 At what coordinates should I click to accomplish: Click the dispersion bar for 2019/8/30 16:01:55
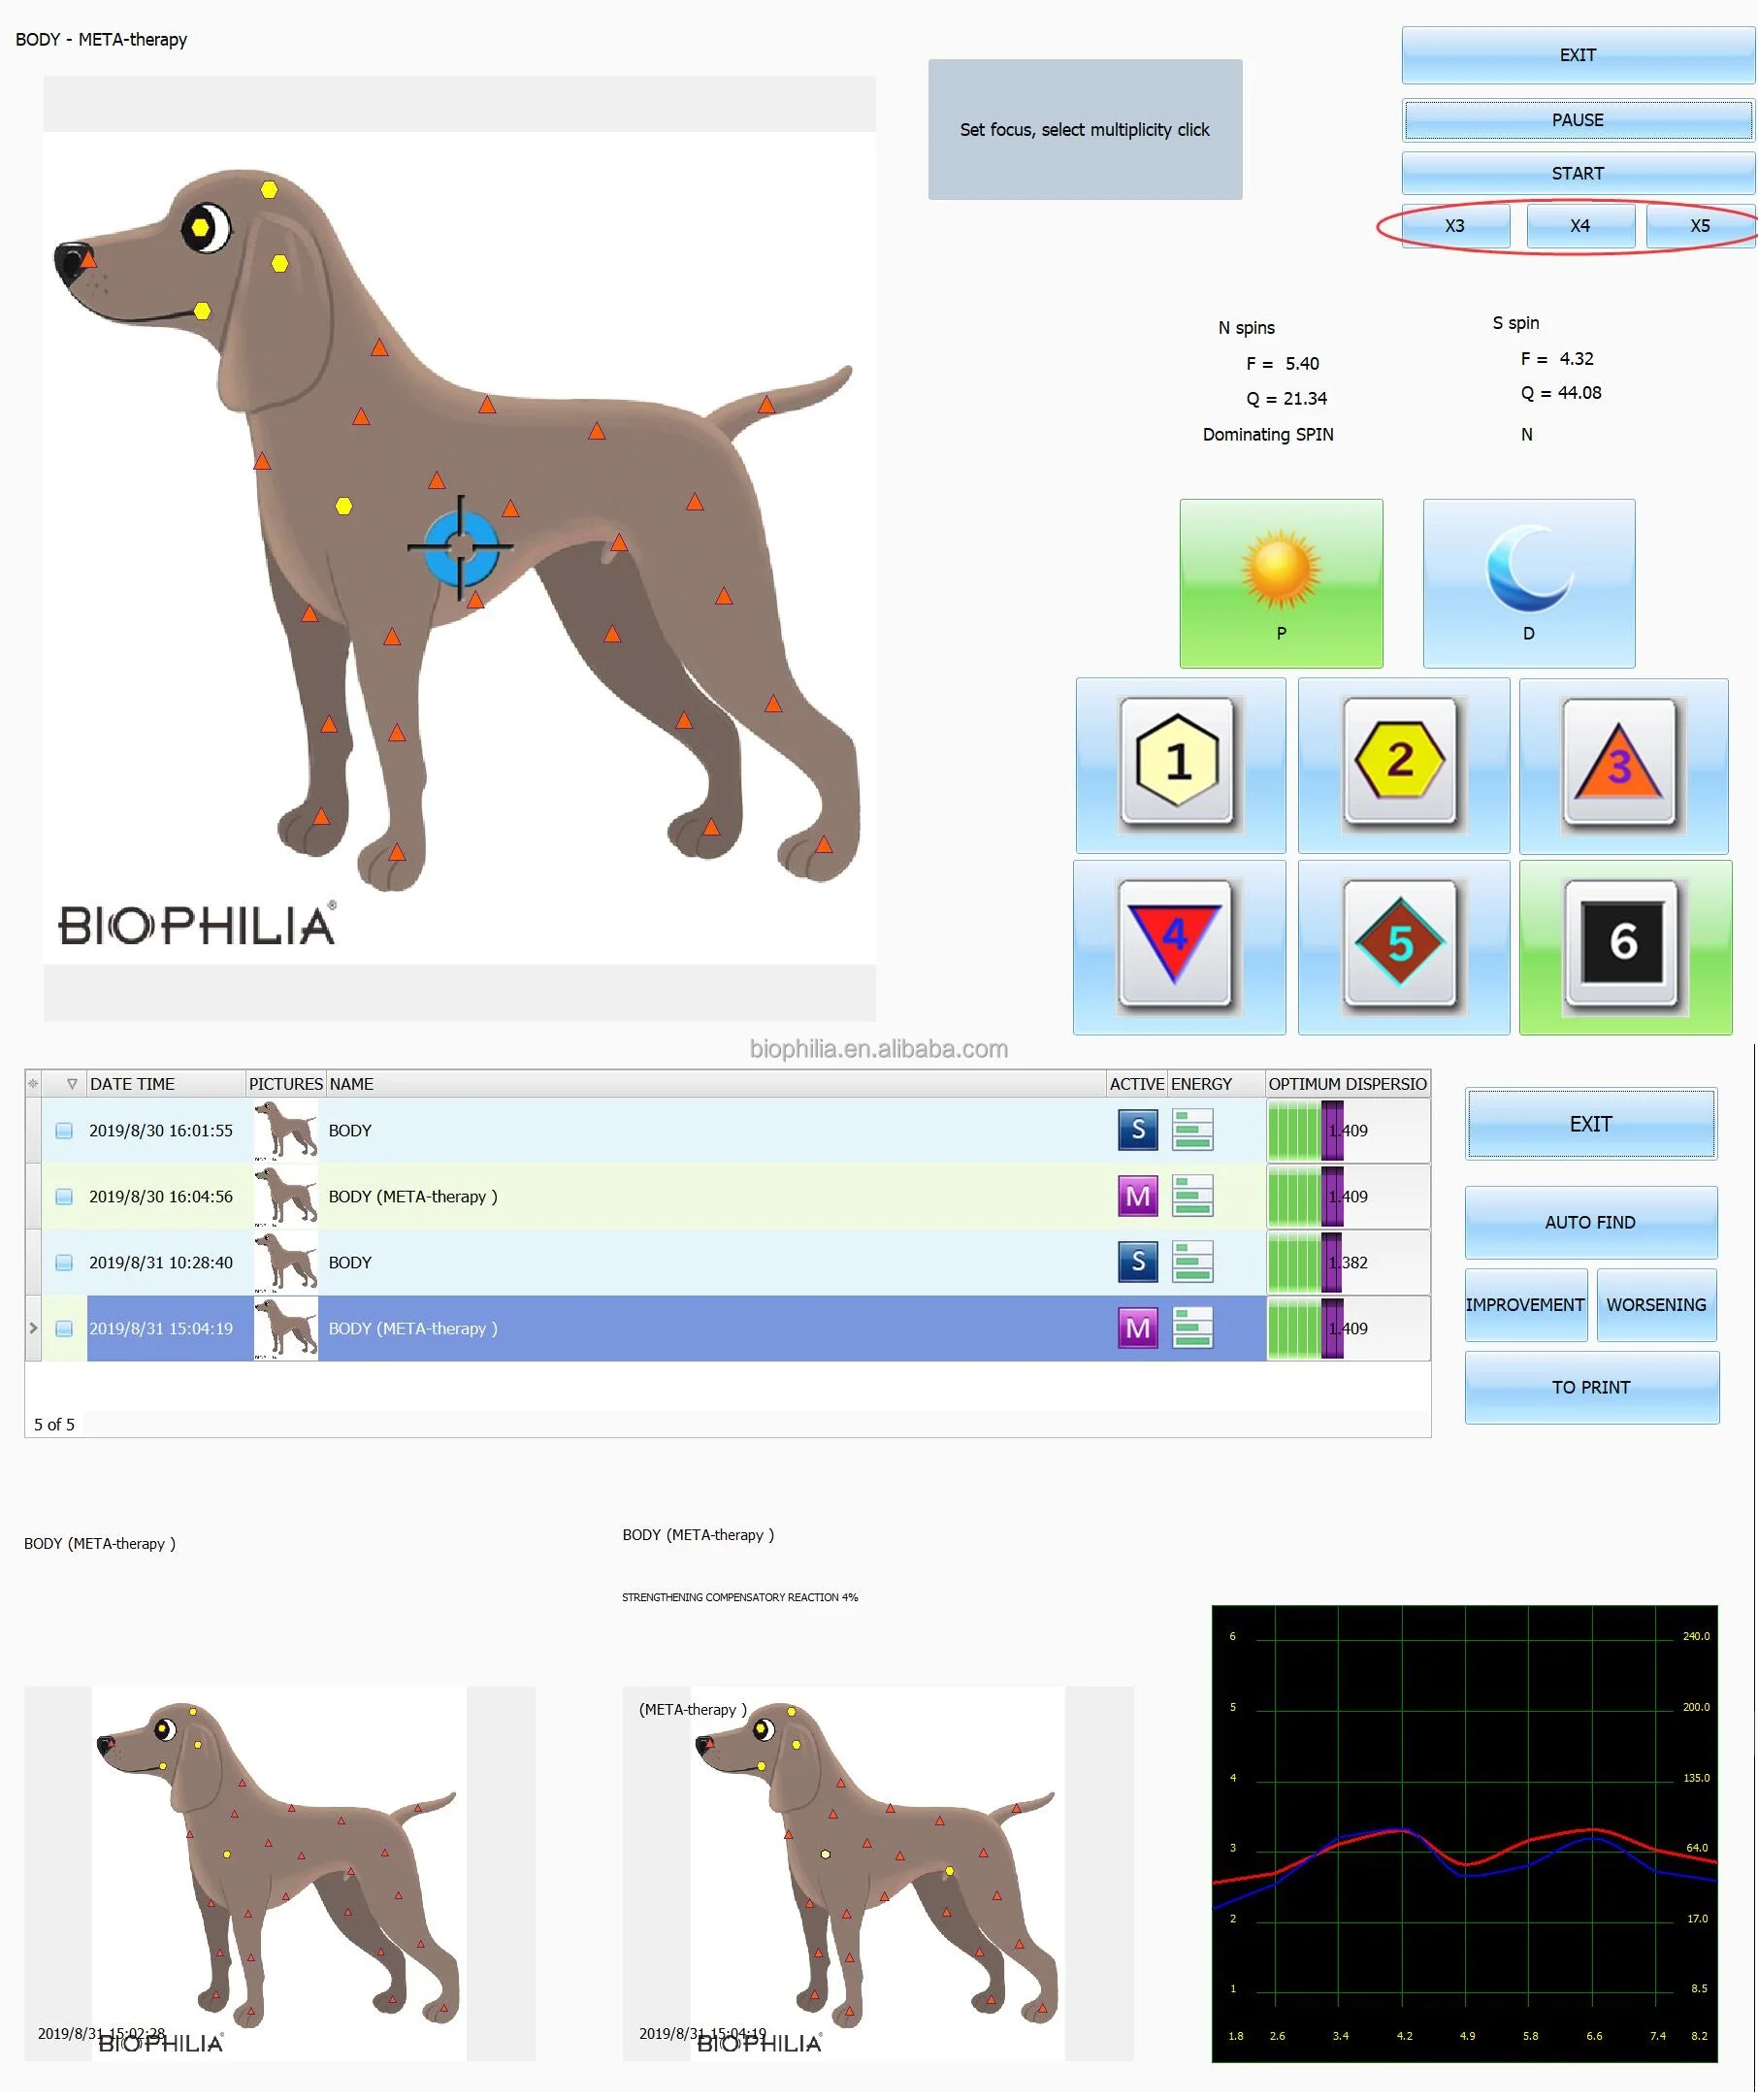click(x=1347, y=1130)
